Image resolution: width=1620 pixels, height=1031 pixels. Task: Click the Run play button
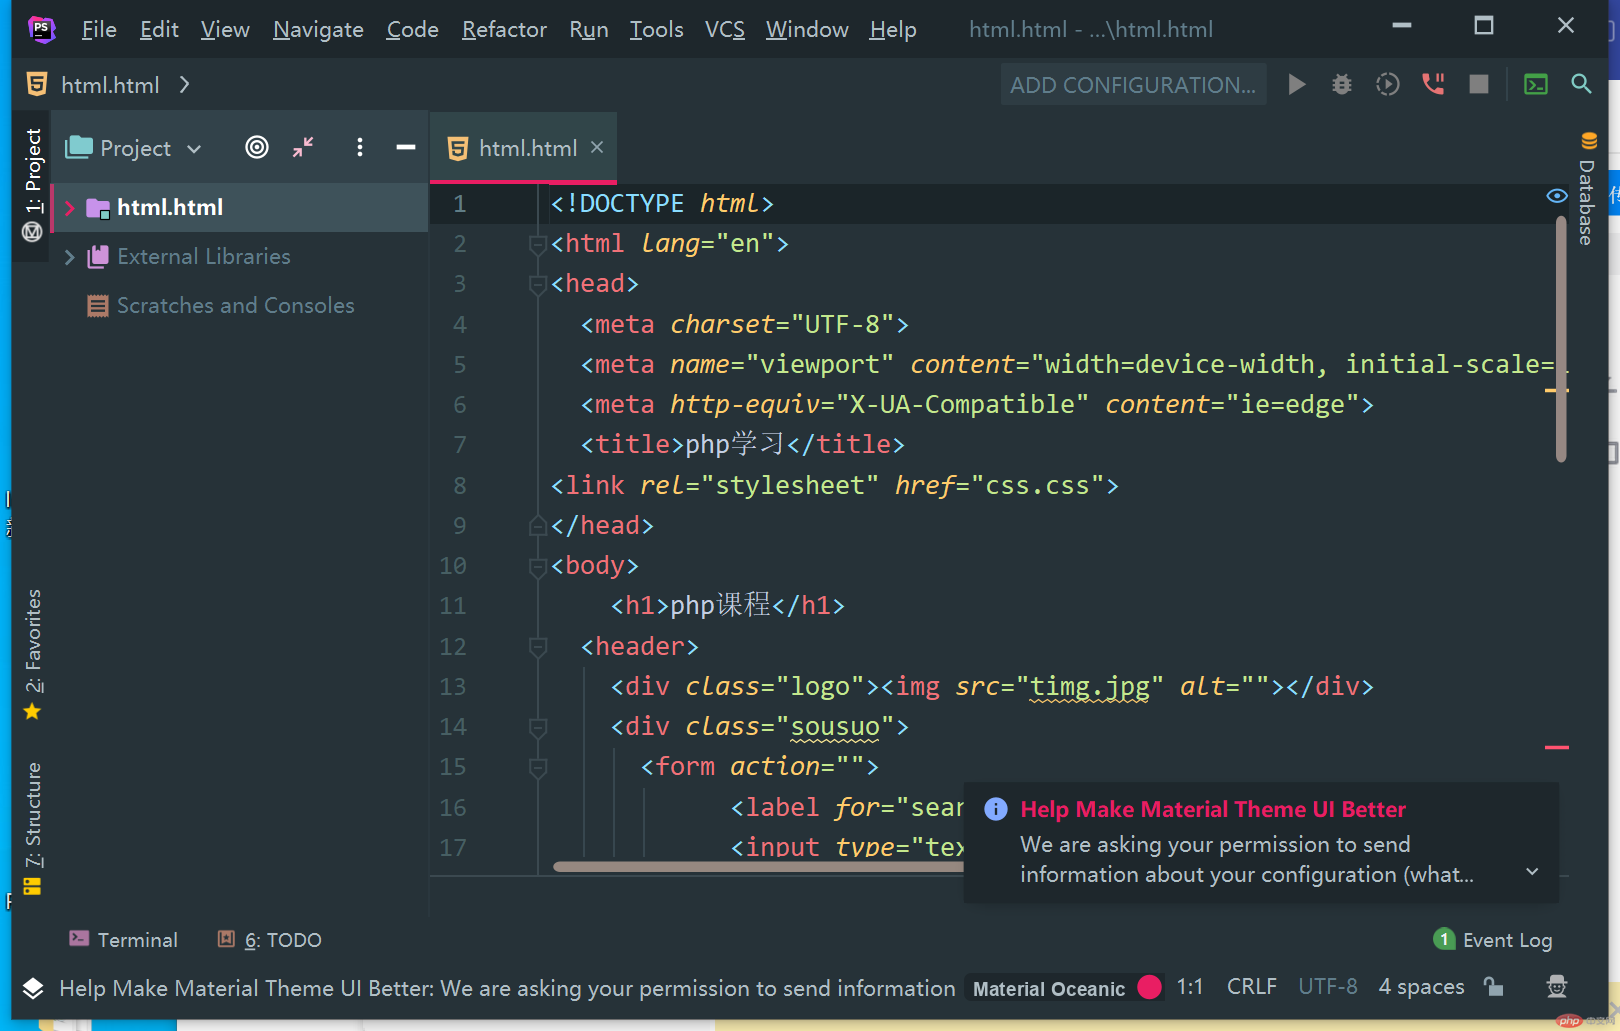1297,85
